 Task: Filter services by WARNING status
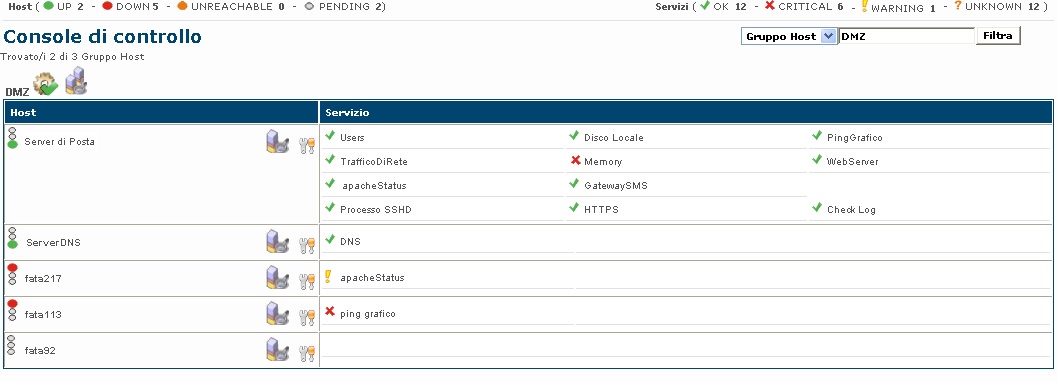[898, 7]
